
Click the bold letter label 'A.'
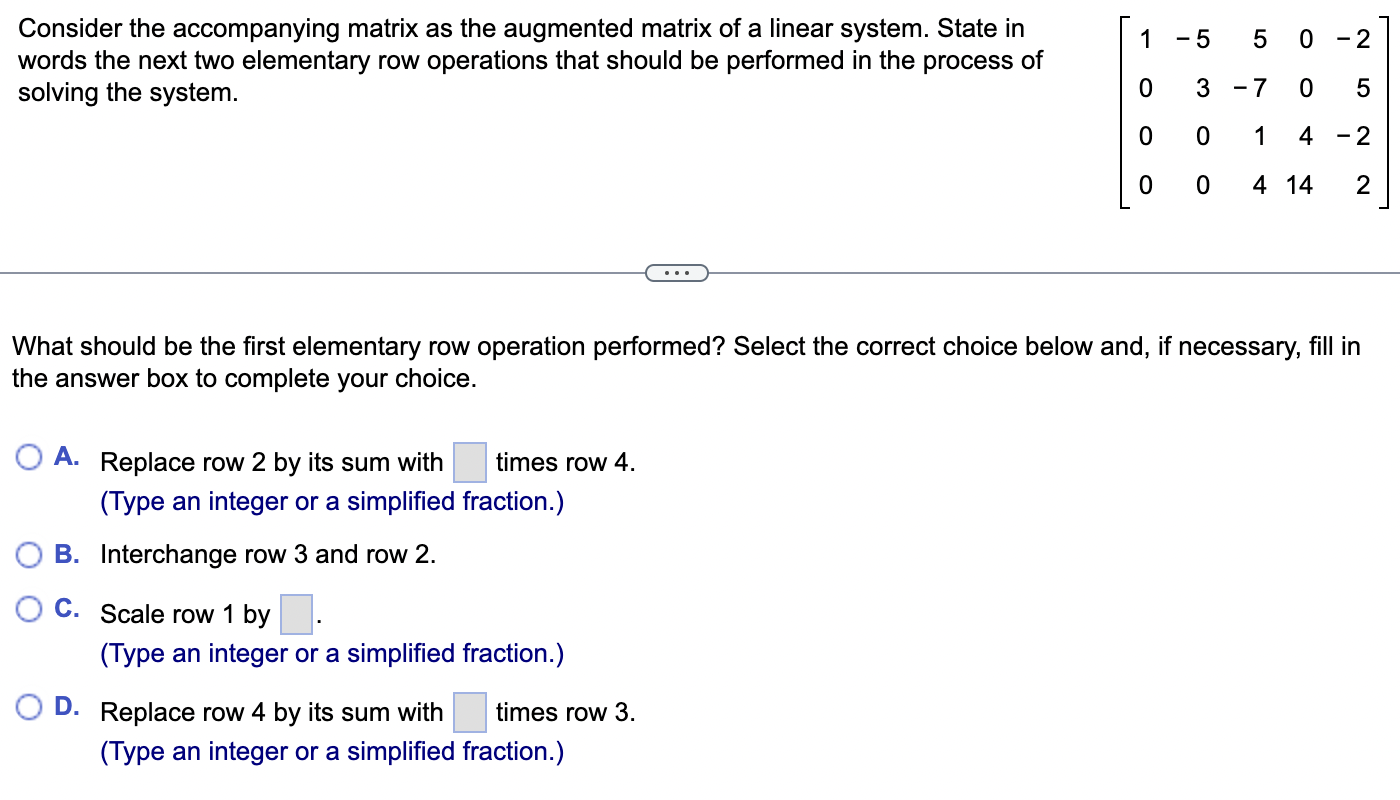66,457
